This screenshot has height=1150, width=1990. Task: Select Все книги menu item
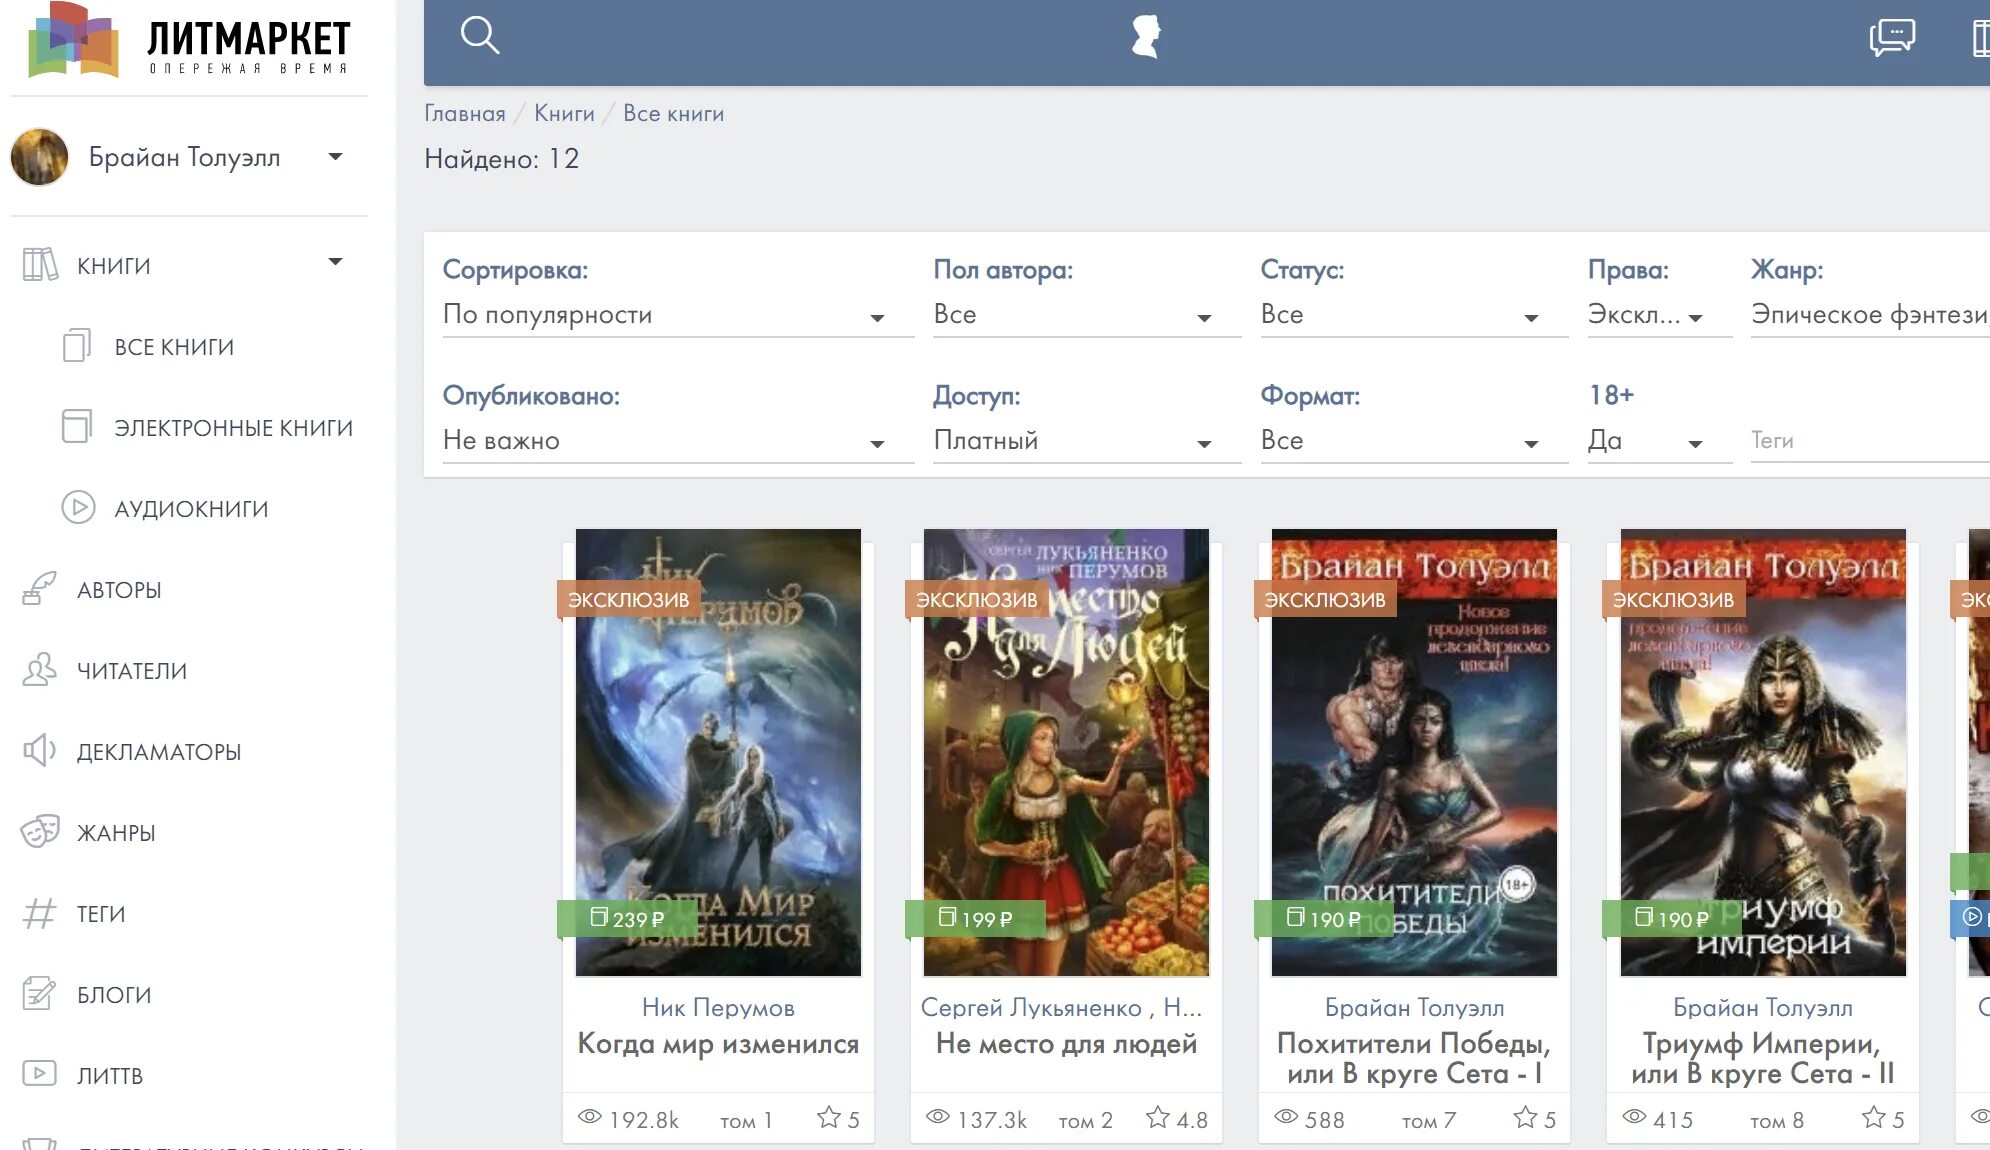(x=174, y=346)
